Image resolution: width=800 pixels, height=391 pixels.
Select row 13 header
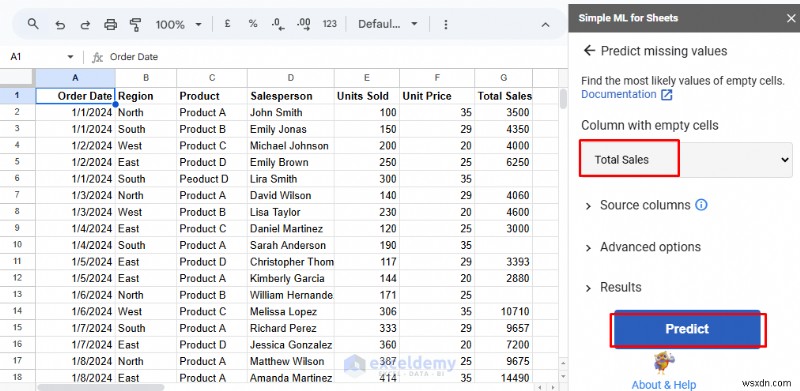[17, 295]
